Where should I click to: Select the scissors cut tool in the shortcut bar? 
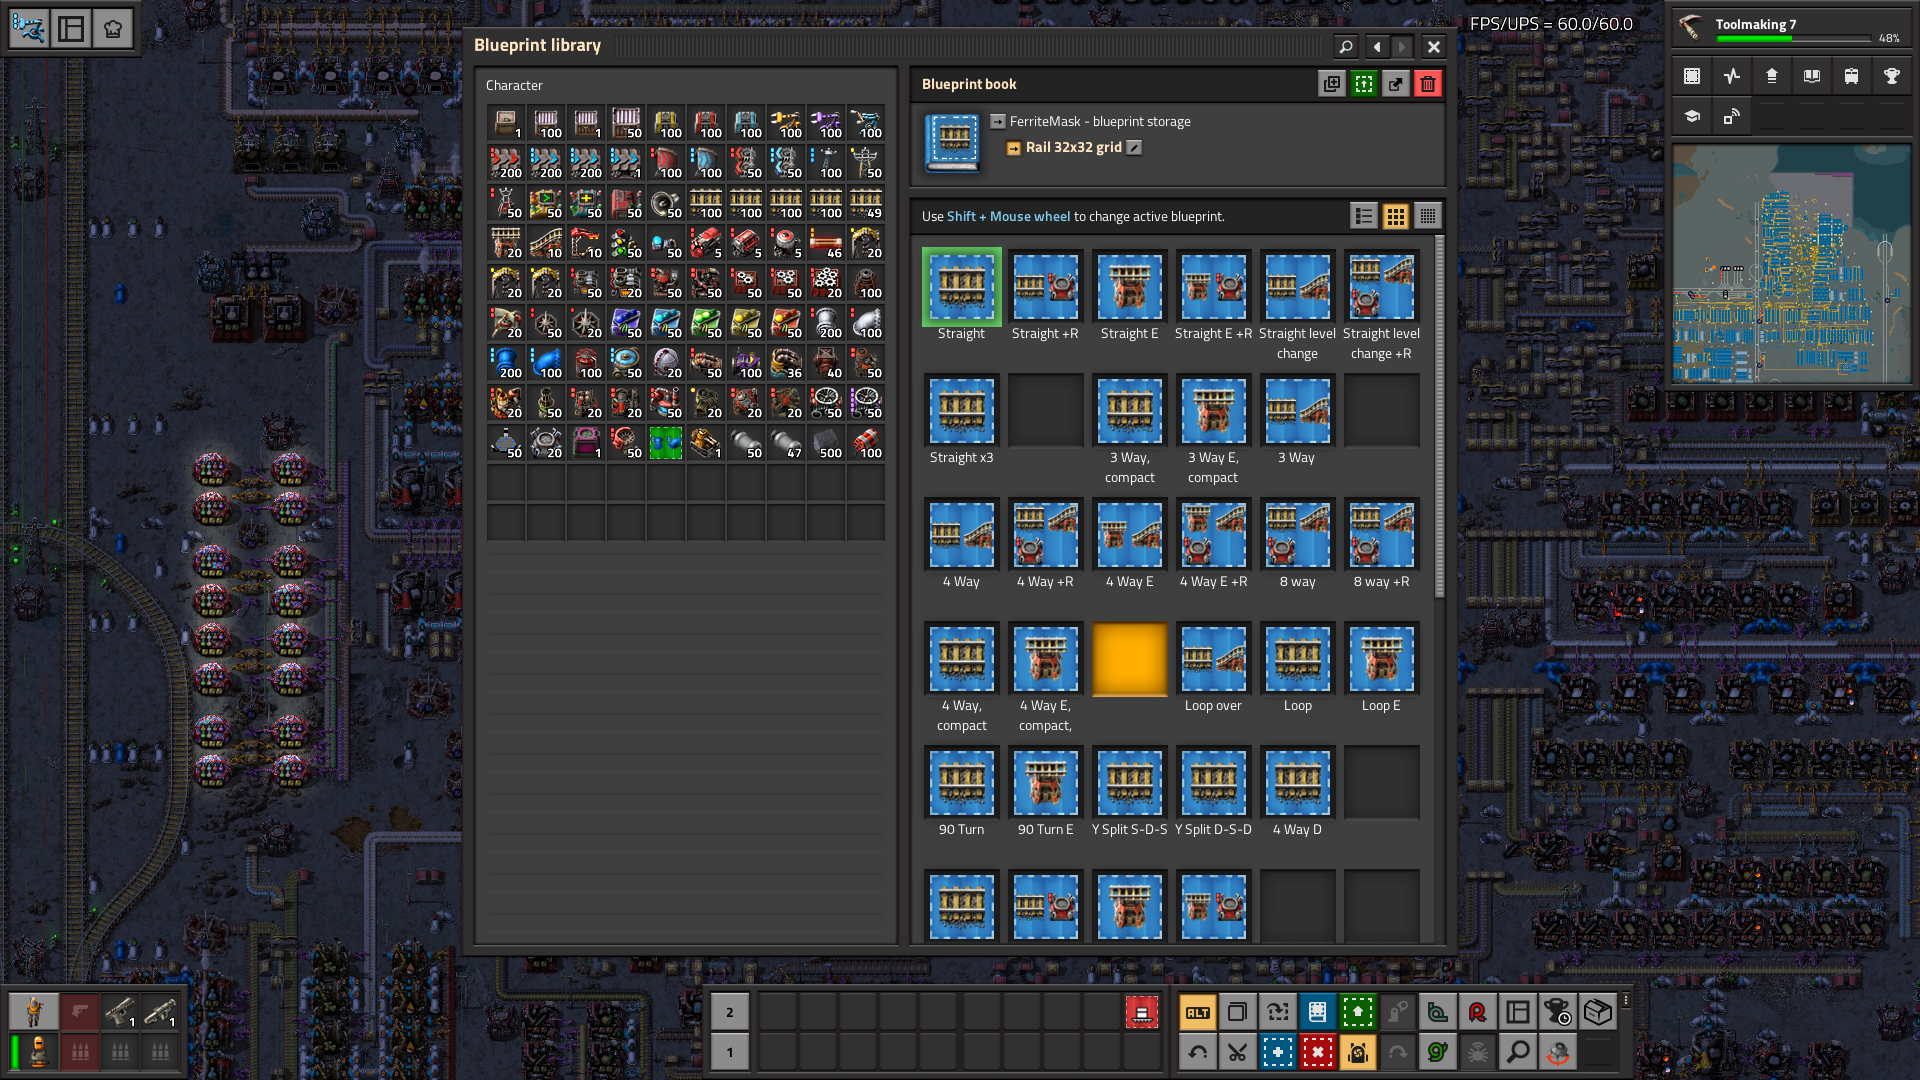[1238, 1052]
